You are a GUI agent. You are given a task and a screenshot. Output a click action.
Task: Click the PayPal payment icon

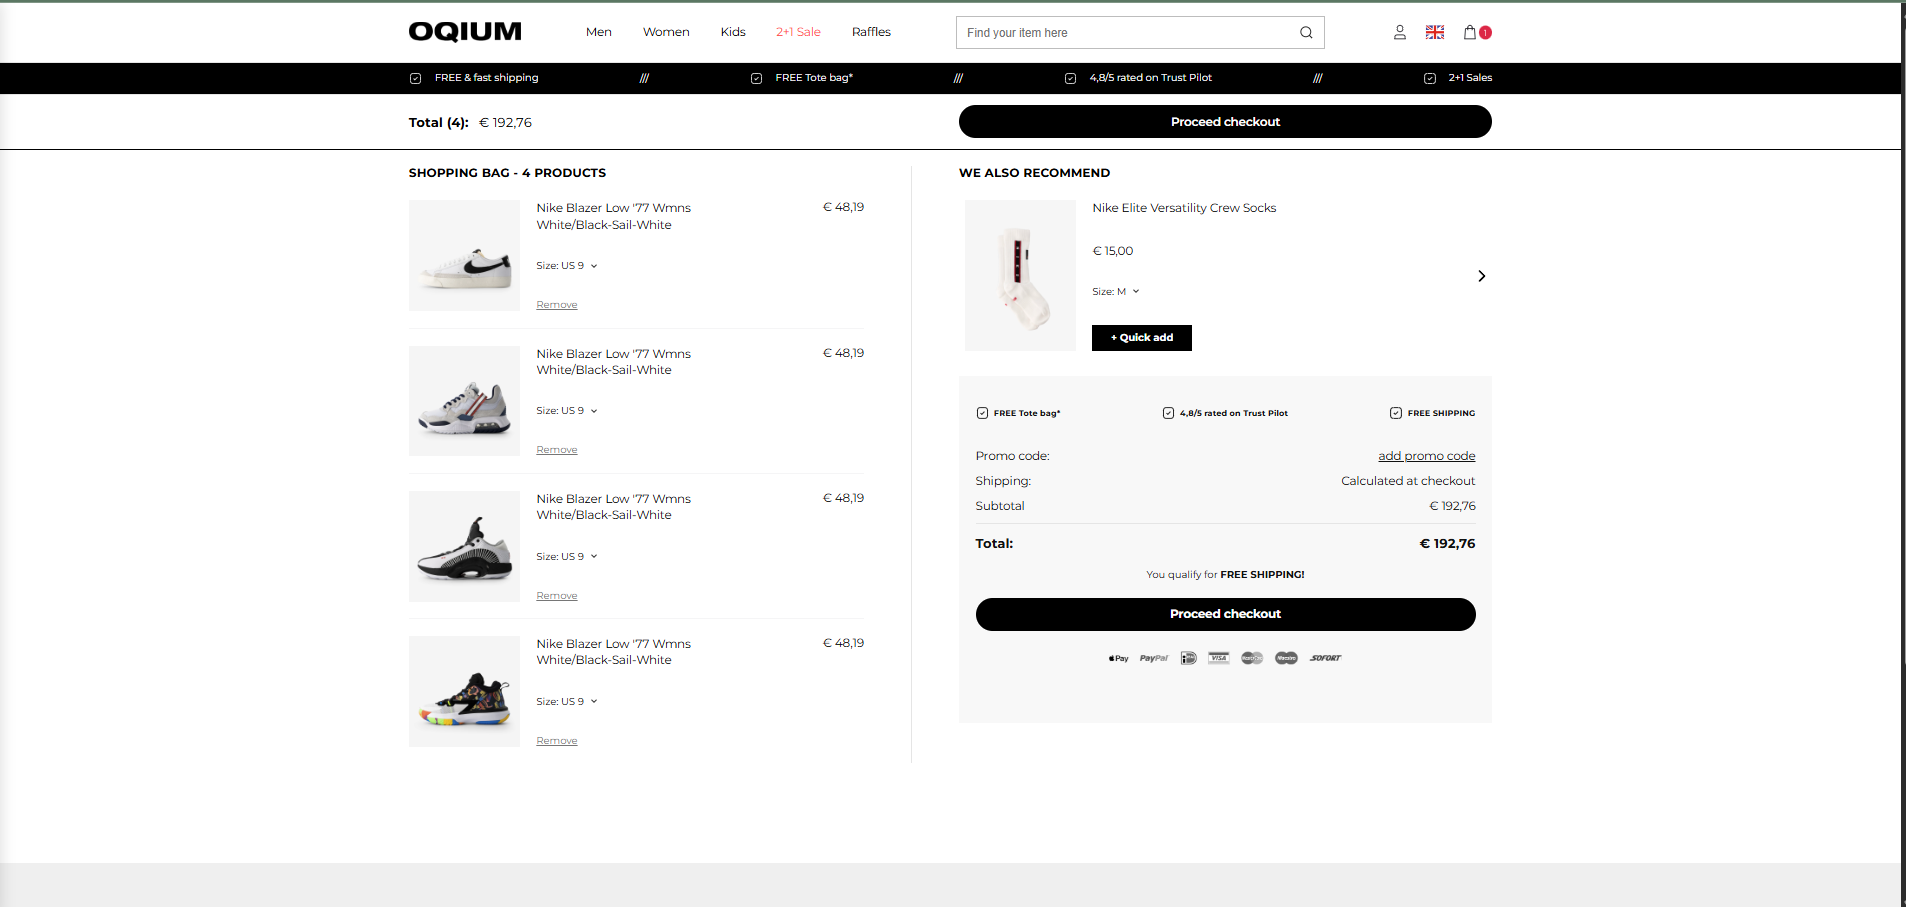1154,658
